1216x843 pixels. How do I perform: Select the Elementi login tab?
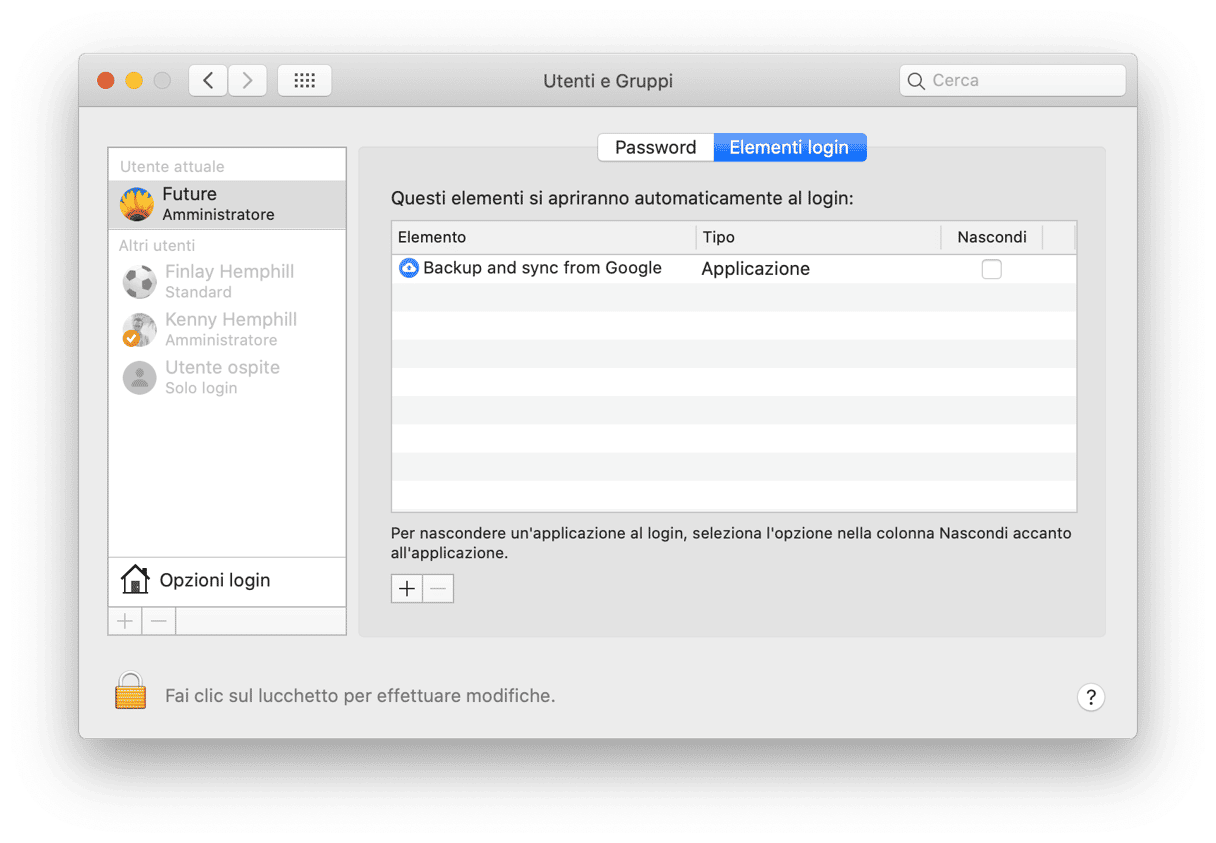point(789,147)
